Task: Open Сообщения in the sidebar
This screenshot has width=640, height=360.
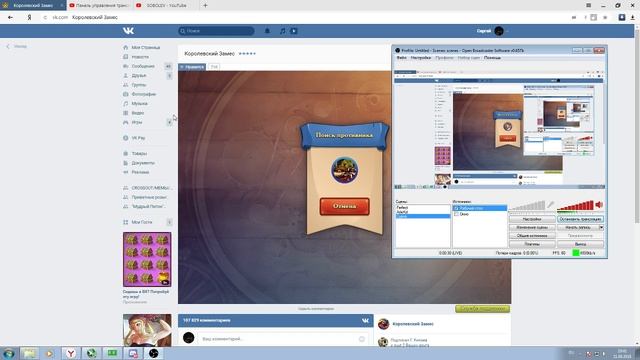Action: pos(143,66)
